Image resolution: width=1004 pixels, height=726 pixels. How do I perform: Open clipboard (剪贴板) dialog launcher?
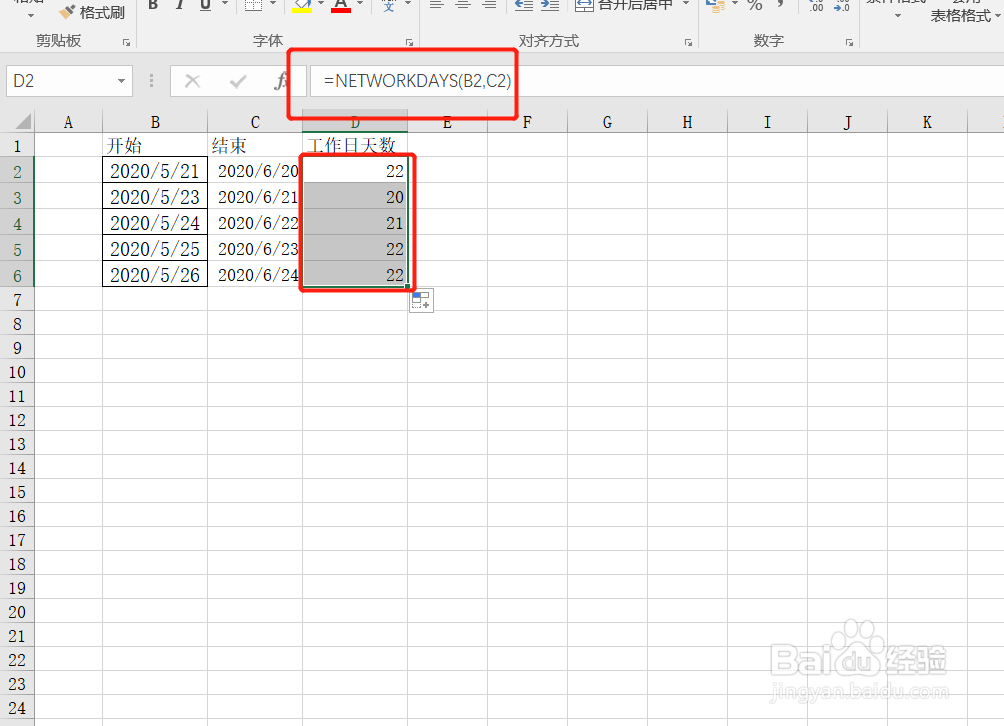126,42
